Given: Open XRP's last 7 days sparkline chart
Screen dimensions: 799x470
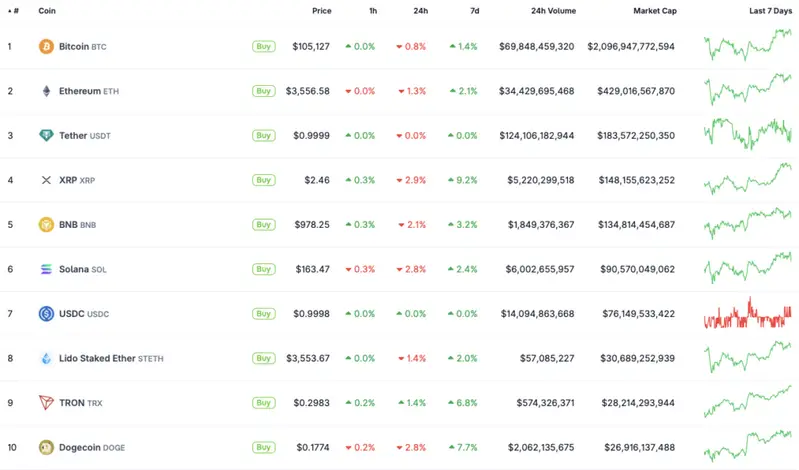Looking at the screenshot, I should (746, 180).
